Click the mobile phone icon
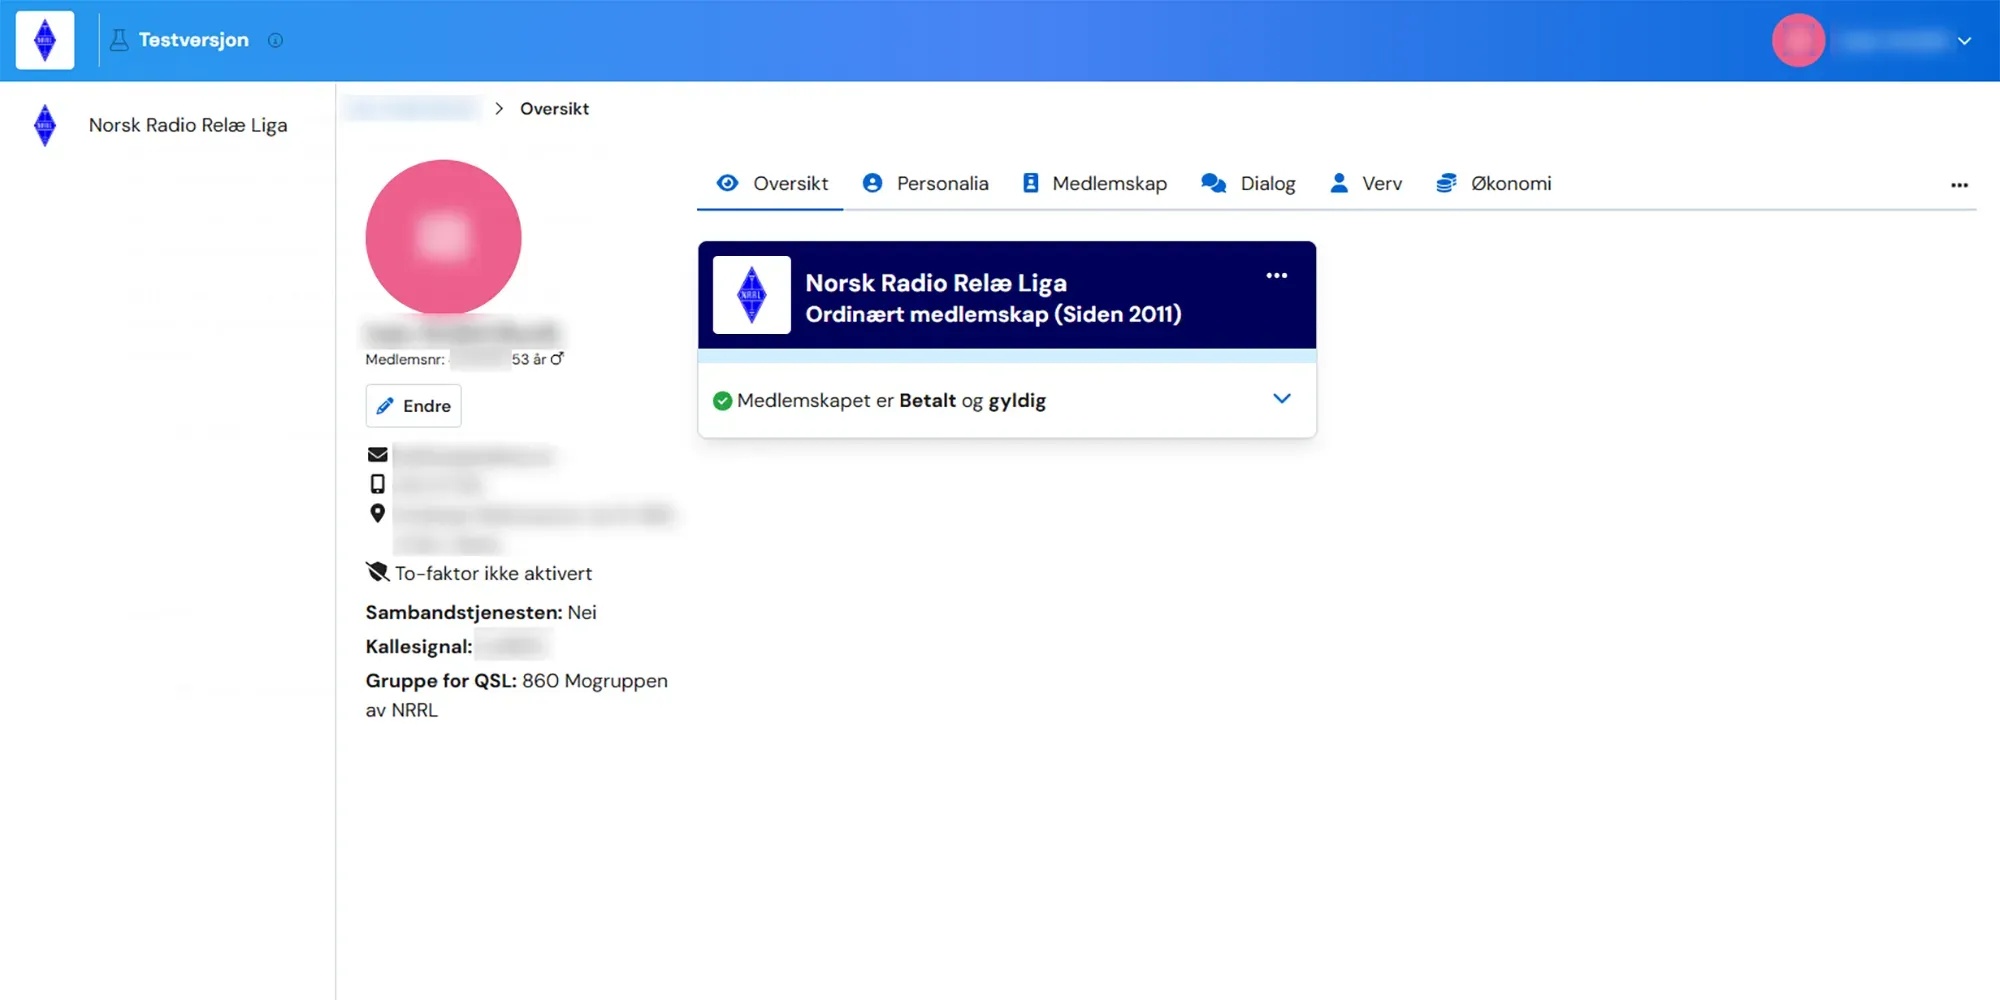The height and width of the screenshot is (1000, 2000). 377,484
